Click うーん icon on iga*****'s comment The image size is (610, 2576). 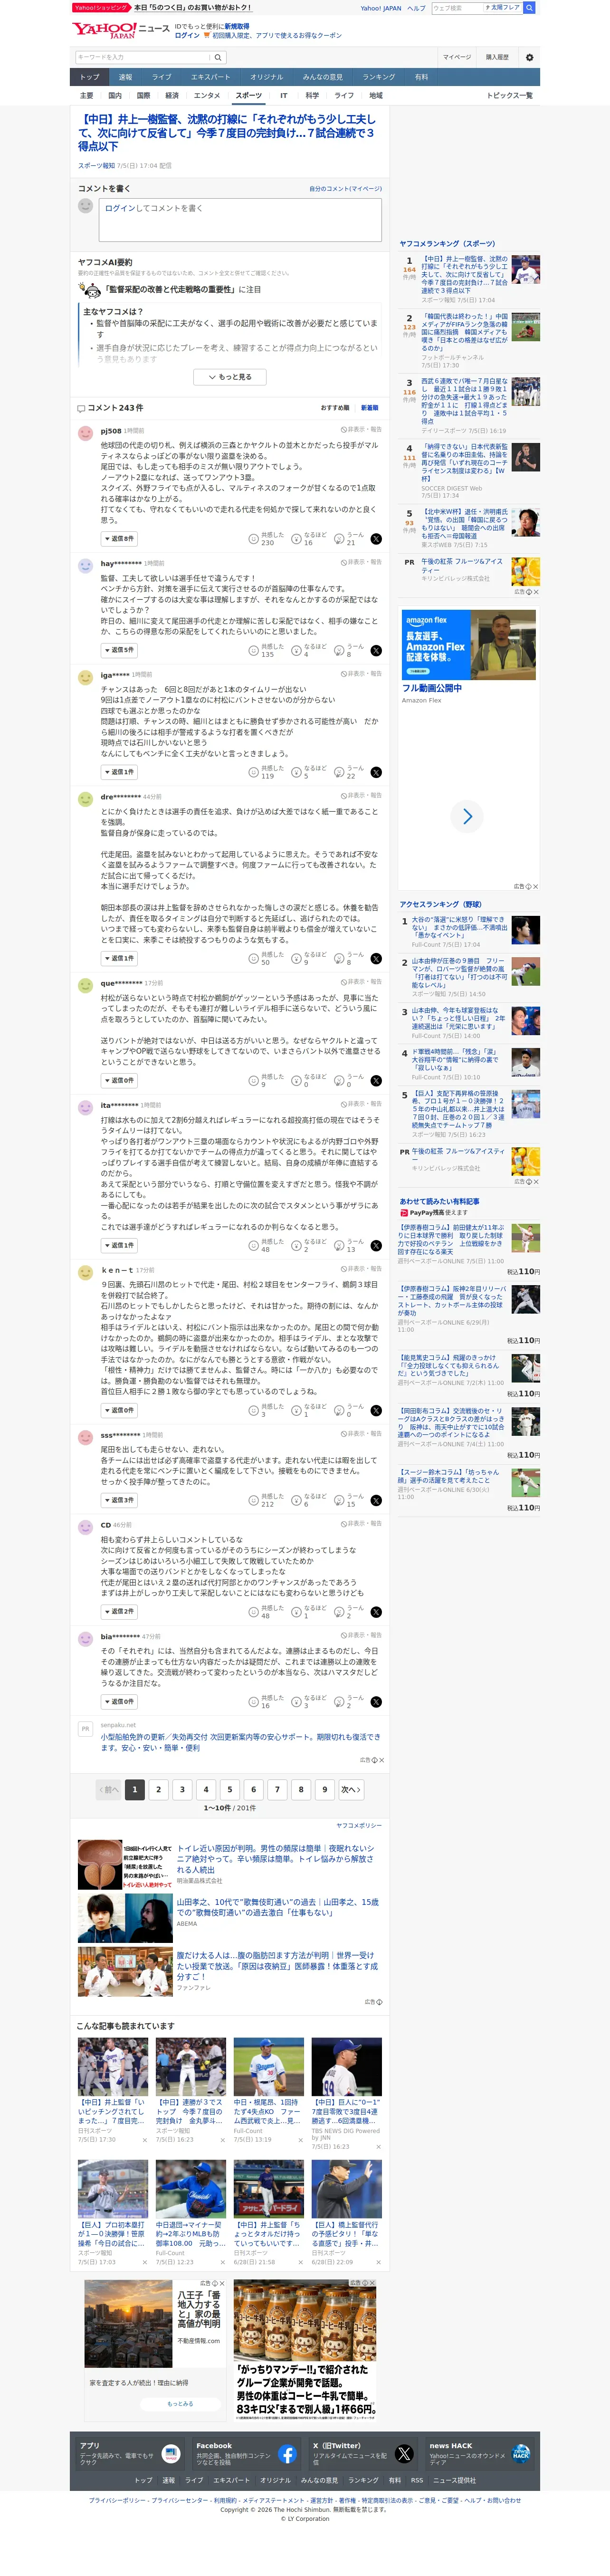click(x=340, y=772)
